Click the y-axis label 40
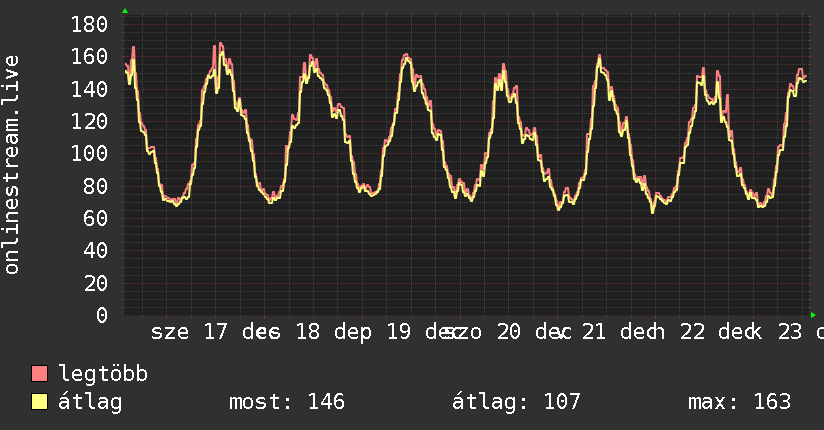824x430 pixels. [96, 251]
